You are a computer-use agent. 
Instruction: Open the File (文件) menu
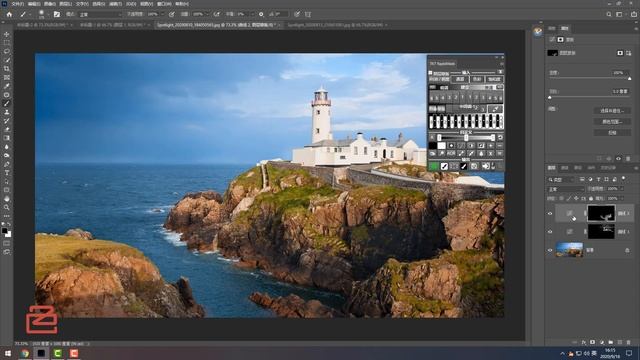(x=17, y=4)
